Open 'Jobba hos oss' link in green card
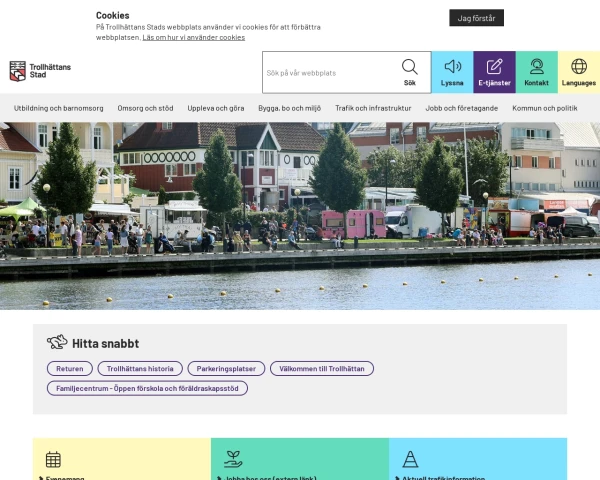600x480 pixels. click(270, 478)
